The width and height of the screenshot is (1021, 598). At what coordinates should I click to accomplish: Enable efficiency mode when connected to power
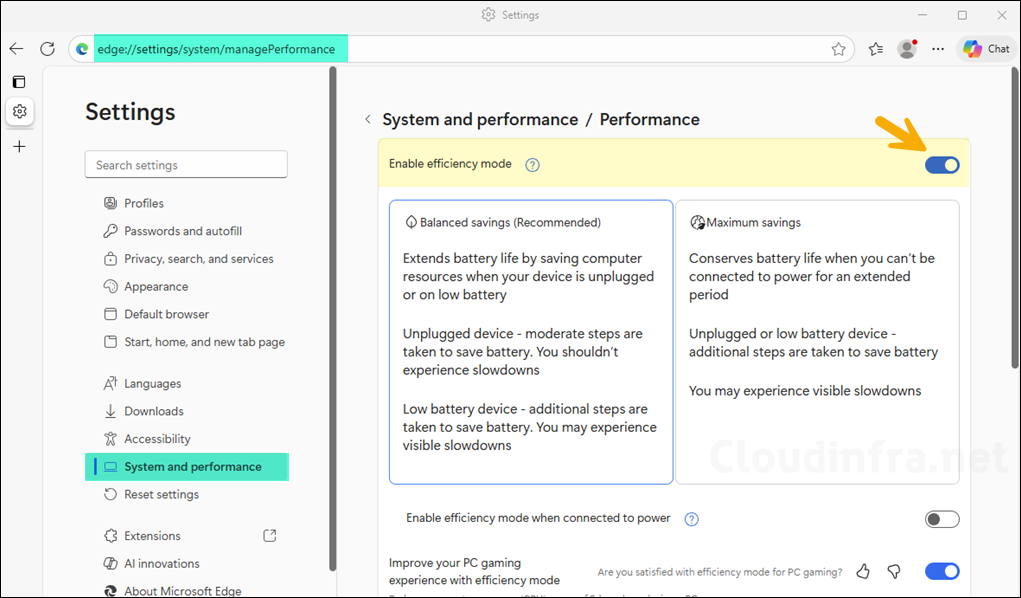941,519
